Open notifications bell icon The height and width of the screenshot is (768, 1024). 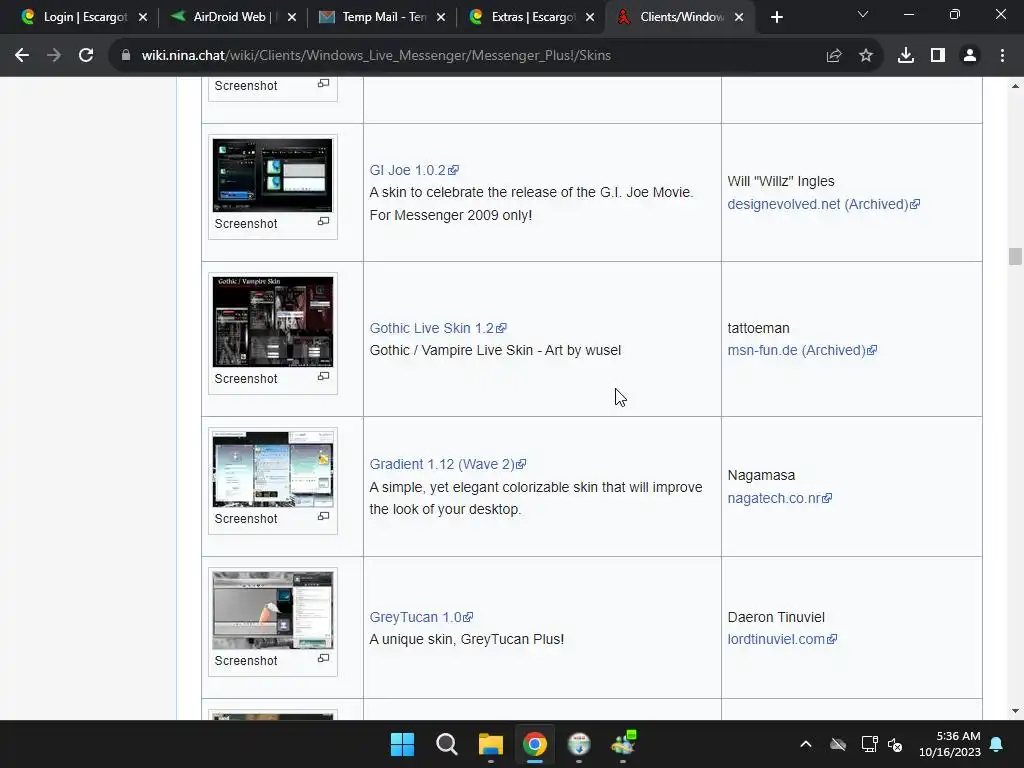pos(997,744)
